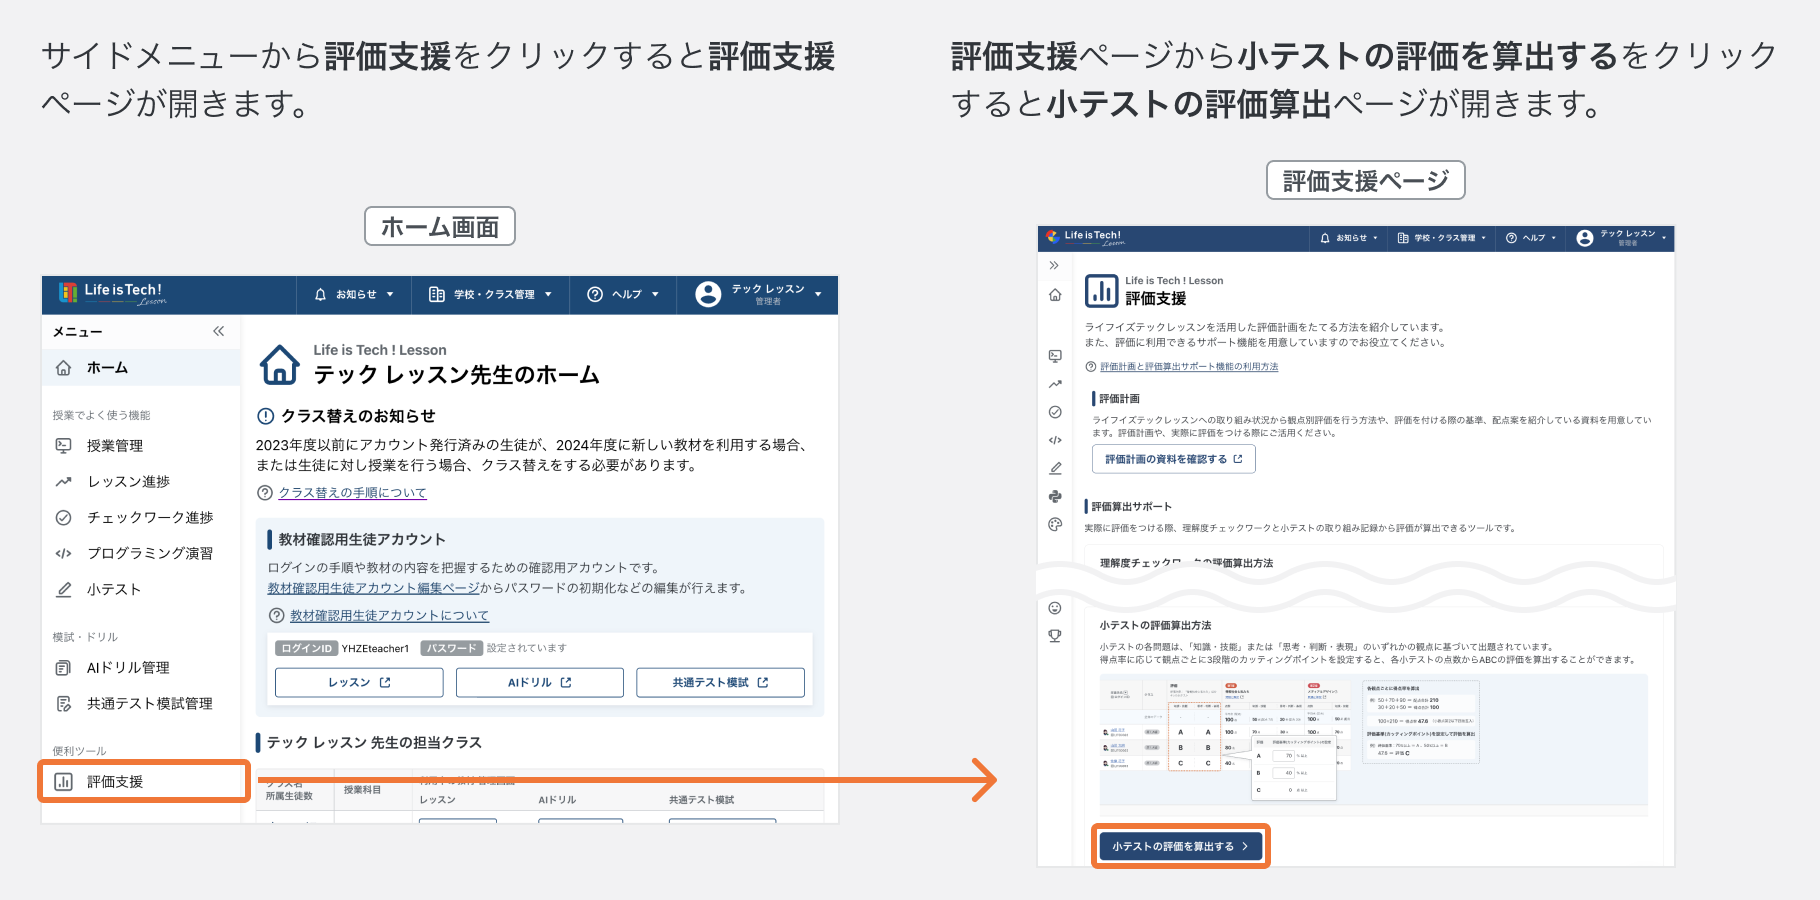Screen dimensions: 1820x900
Task: Click Life is Tech logo on 評価支援 page
Action: (1086, 238)
